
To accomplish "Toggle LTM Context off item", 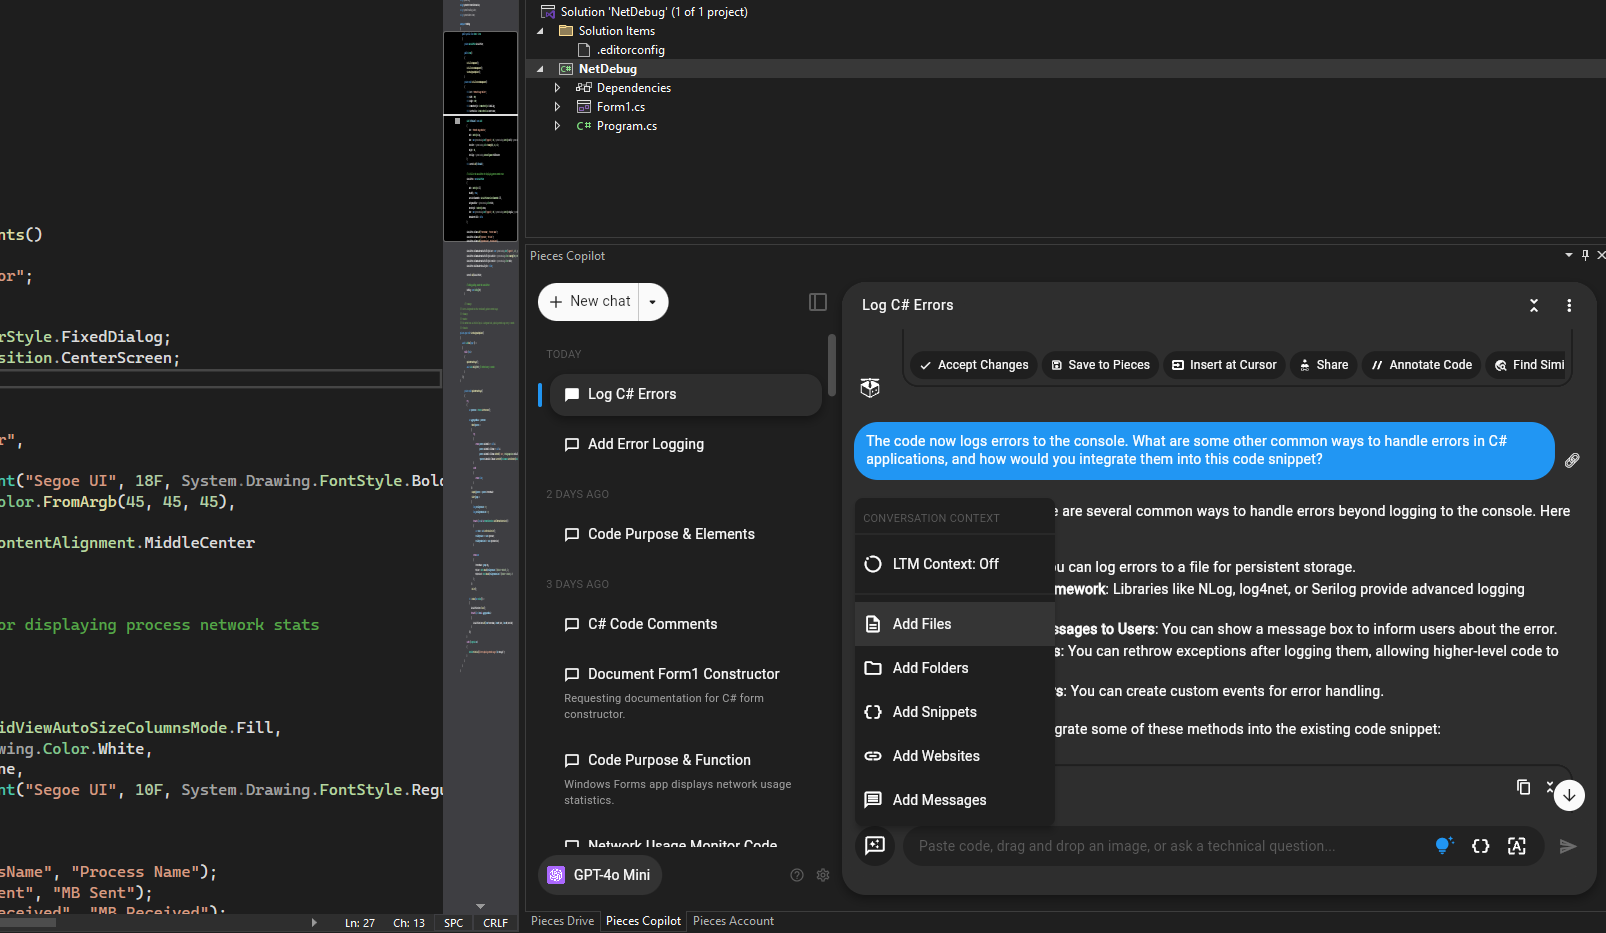I will 955,564.
